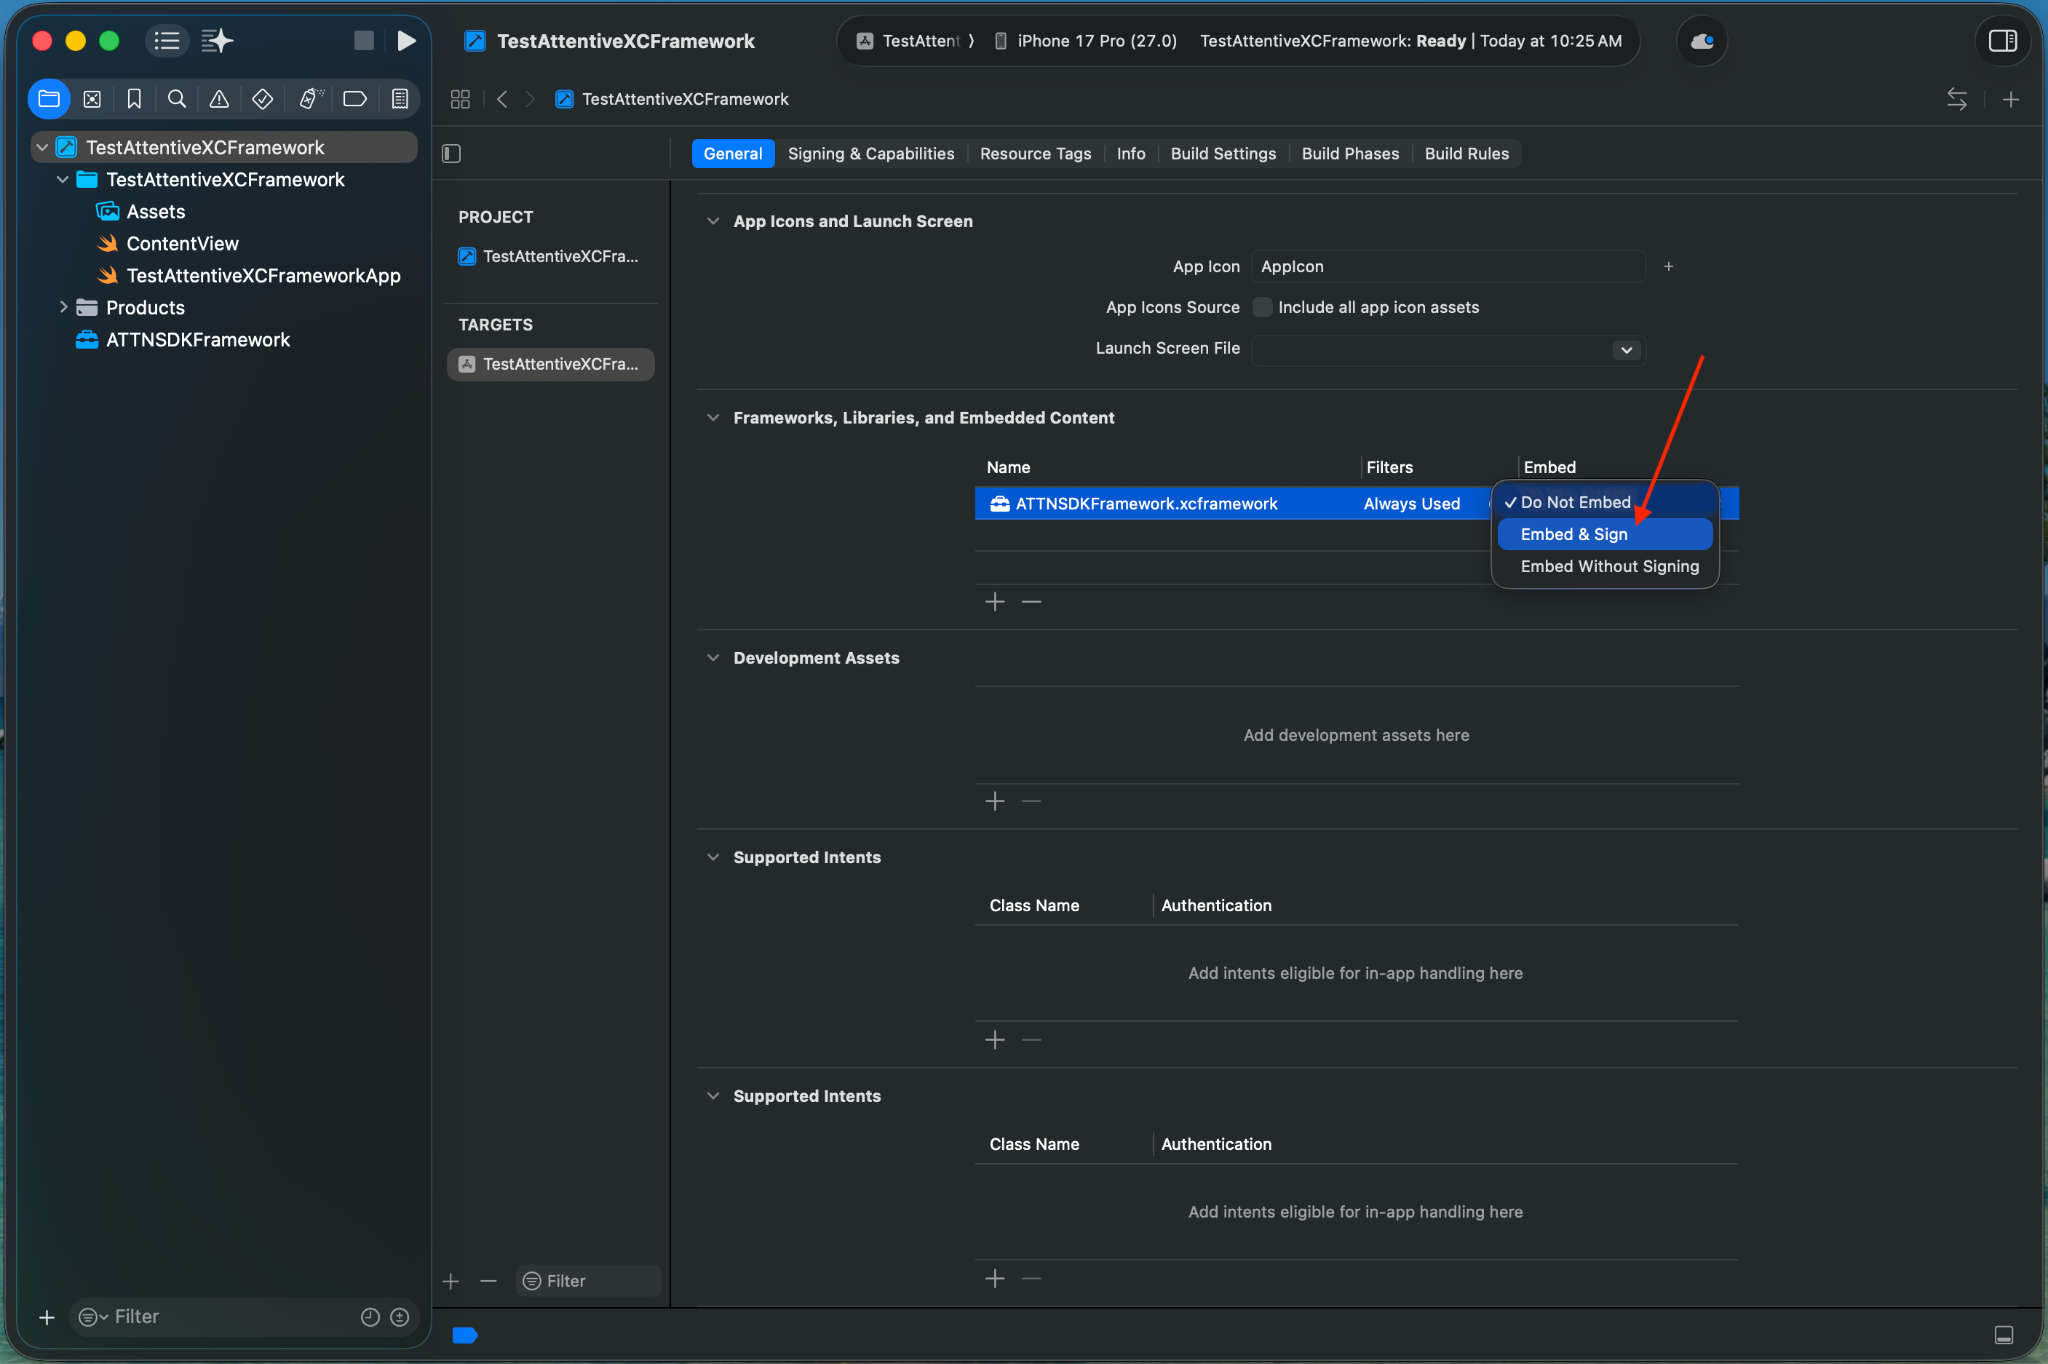Click the Xcode Cloud status icon
Screen dimensions: 2048x1364
(x=1701, y=41)
